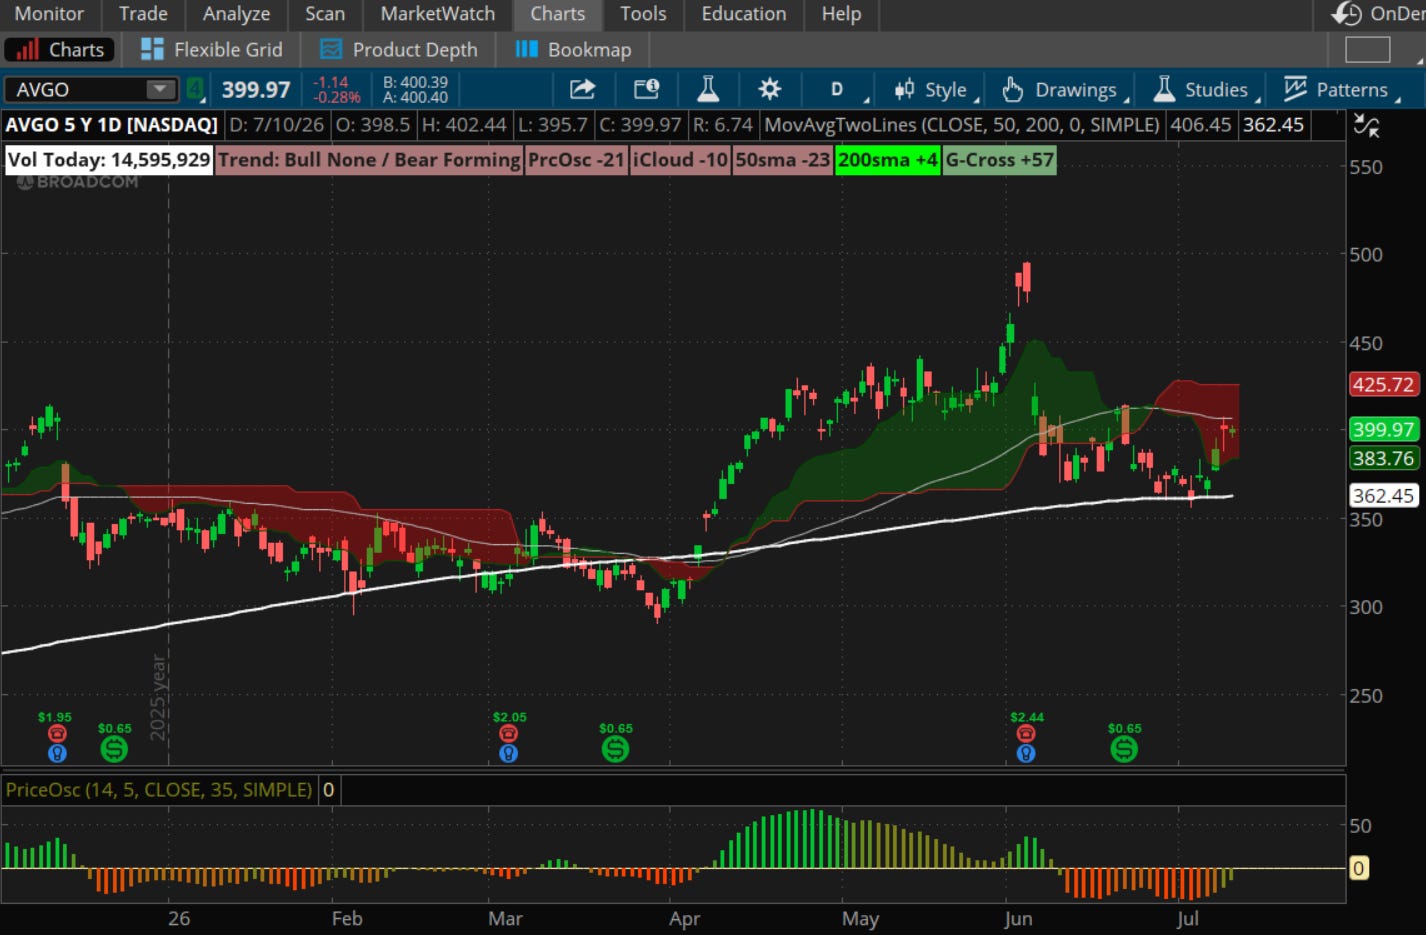Viewport: 1426px width, 935px height.
Task: Open chart settings gear icon
Action: tap(769, 90)
